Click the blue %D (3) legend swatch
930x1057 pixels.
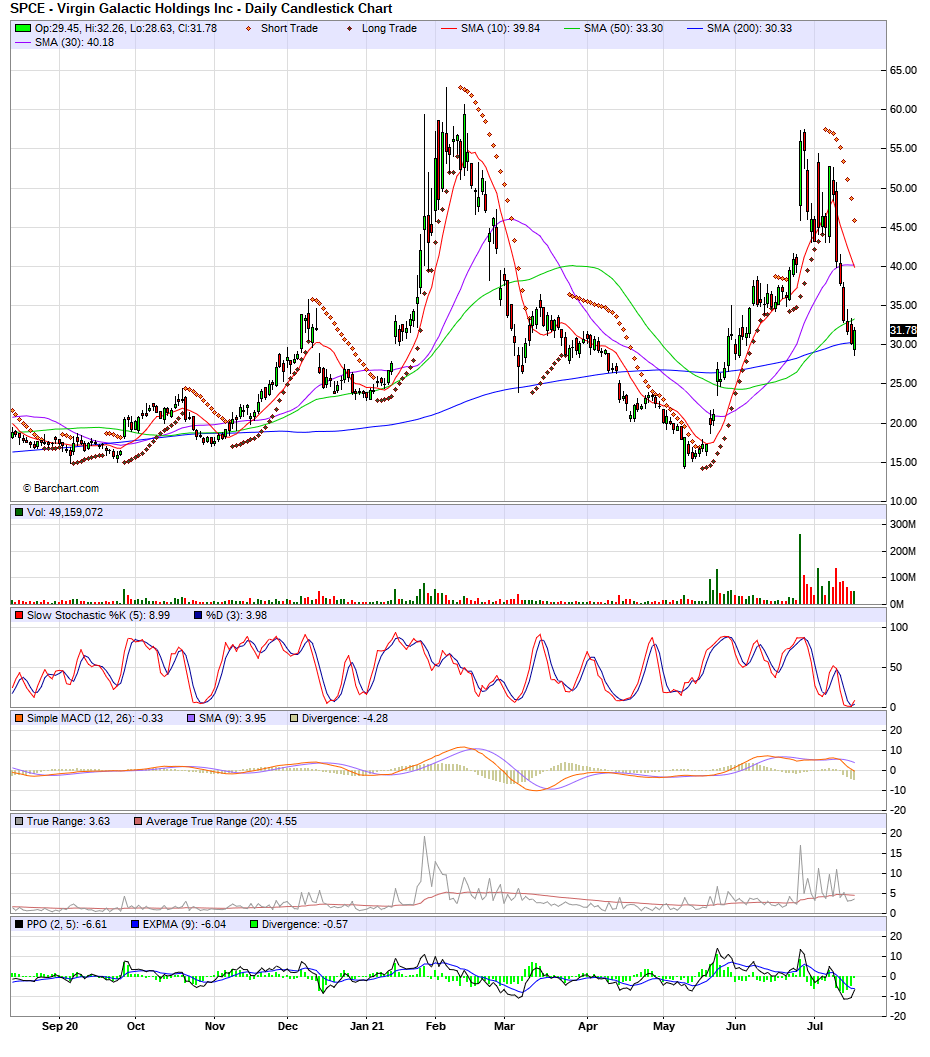(x=198, y=615)
